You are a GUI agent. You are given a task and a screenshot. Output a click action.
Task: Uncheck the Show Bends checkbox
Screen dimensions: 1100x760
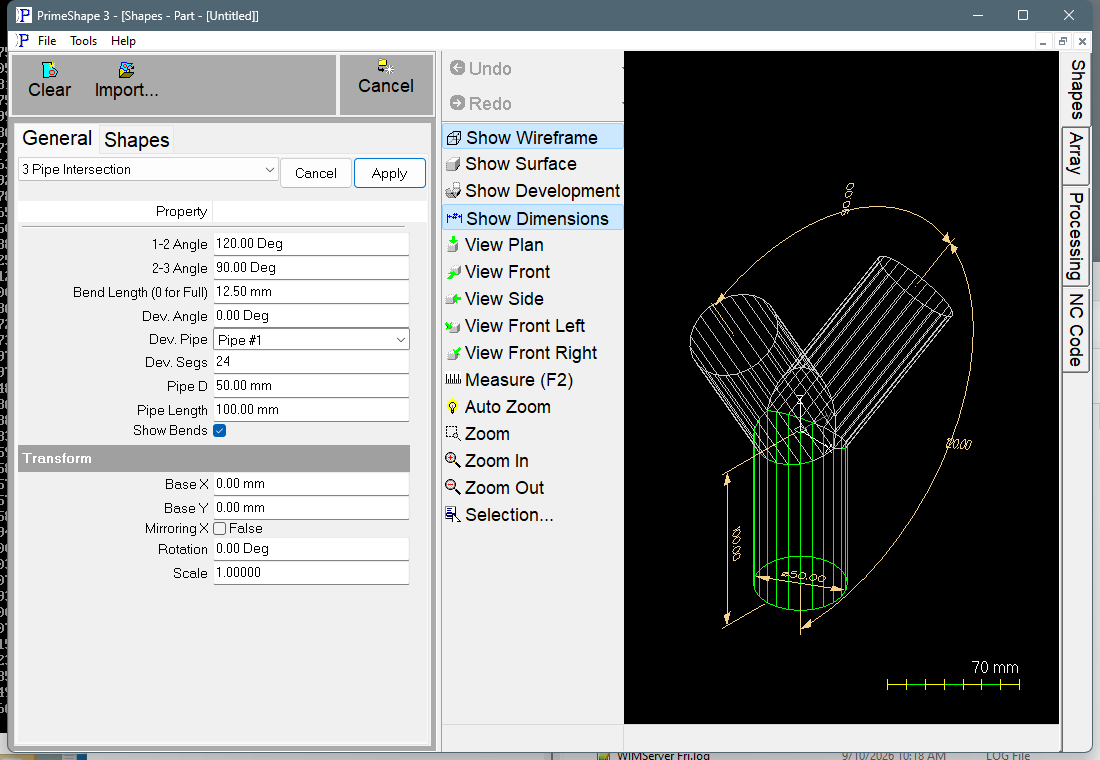point(220,430)
